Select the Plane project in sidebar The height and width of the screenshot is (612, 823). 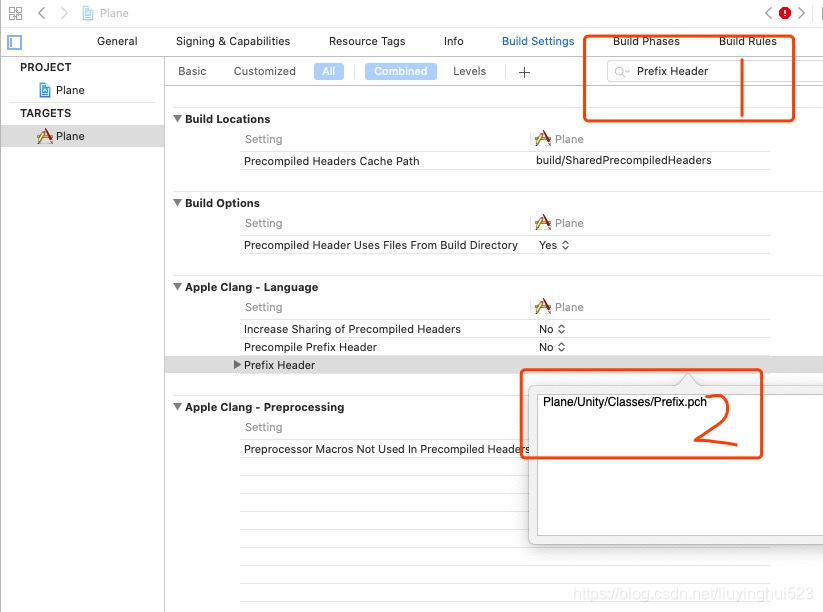click(x=70, y=90)
